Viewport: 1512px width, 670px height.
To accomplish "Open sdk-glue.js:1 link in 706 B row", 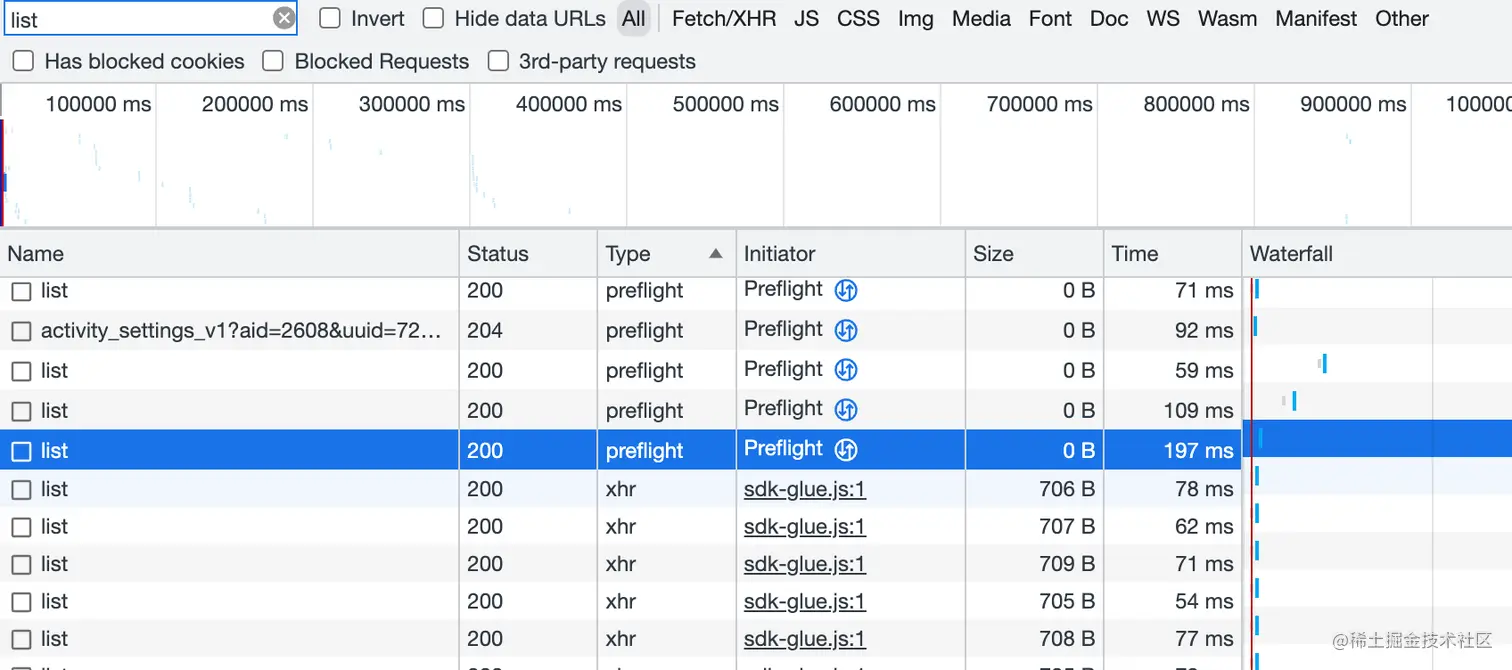I will pyautogui.click(x=804, y=489).
